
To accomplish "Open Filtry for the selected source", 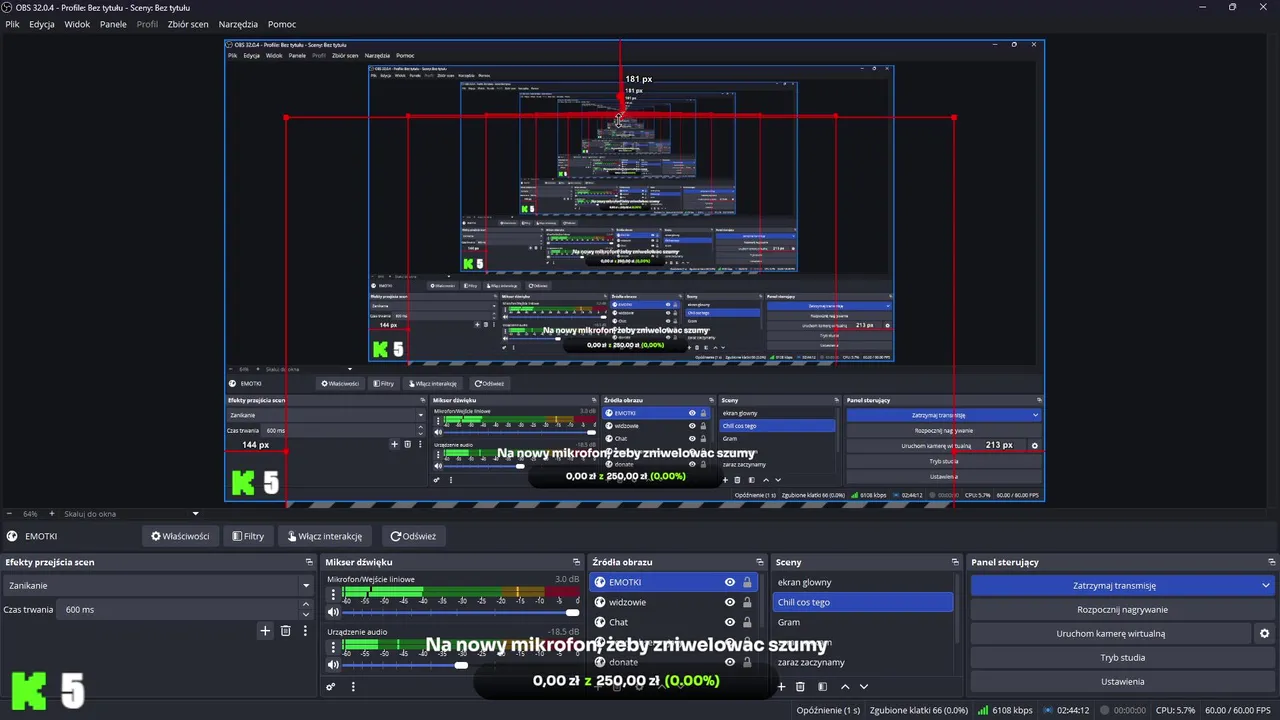I will tap(248, 536).
